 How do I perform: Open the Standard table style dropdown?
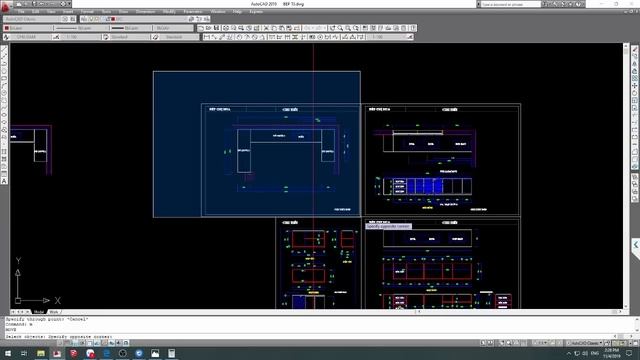(x=131, y=37)
